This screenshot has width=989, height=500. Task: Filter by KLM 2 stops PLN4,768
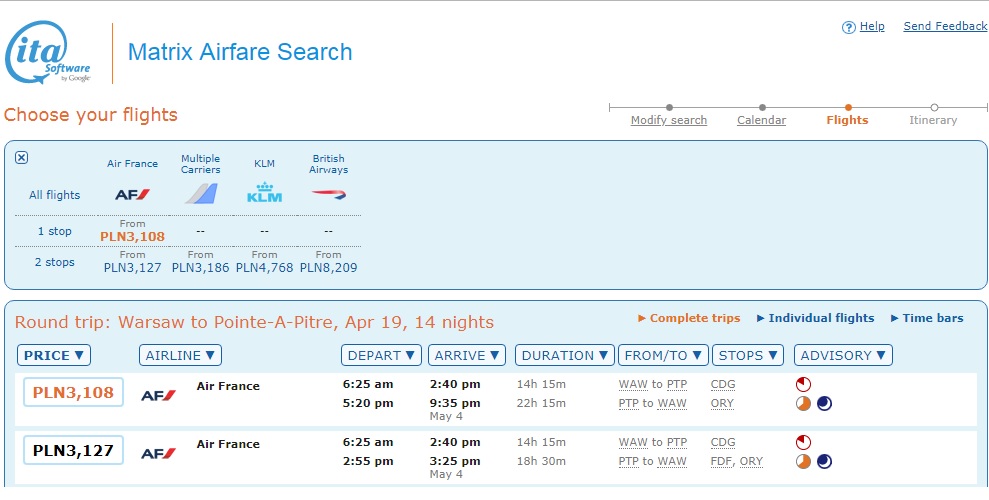pyautogui.click(x=264, y=267)
